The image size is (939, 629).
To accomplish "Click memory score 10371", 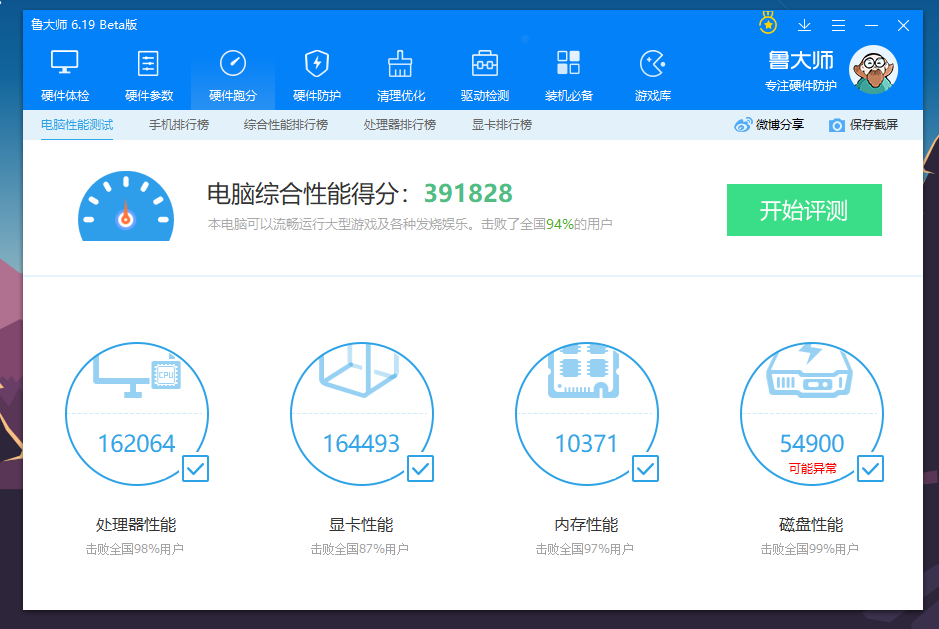I will [586, 444].
